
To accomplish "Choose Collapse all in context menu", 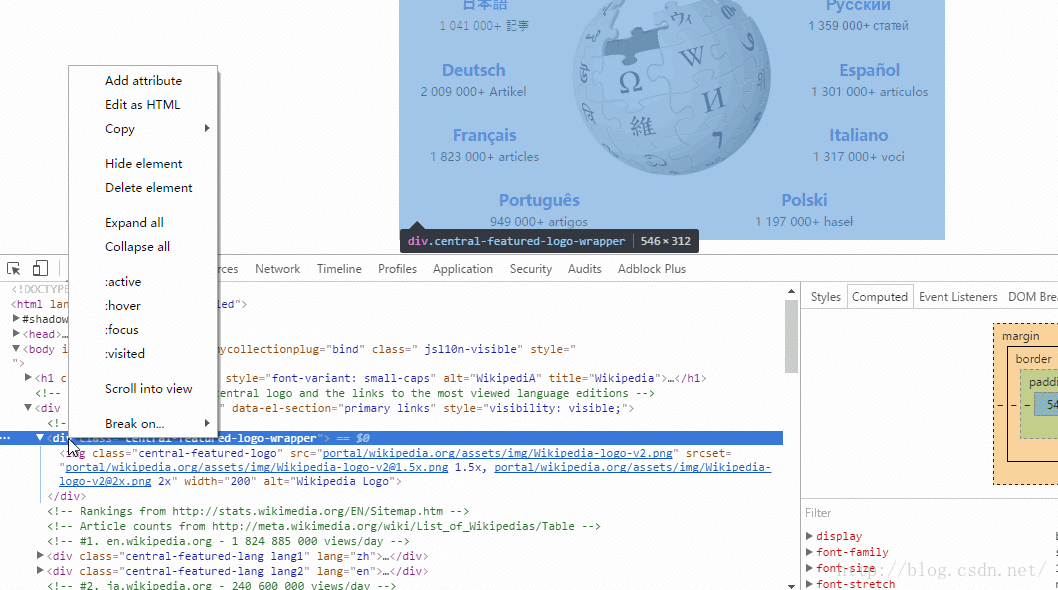I will pos(143,246).
